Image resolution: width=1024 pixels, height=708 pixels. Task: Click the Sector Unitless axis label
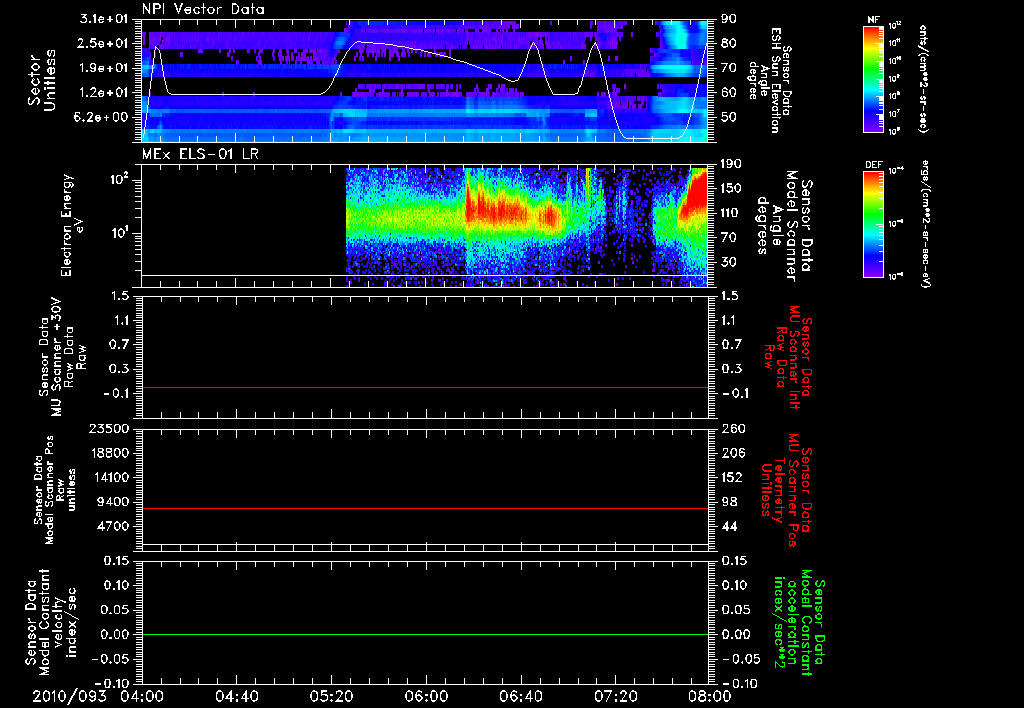coord(41,80)
